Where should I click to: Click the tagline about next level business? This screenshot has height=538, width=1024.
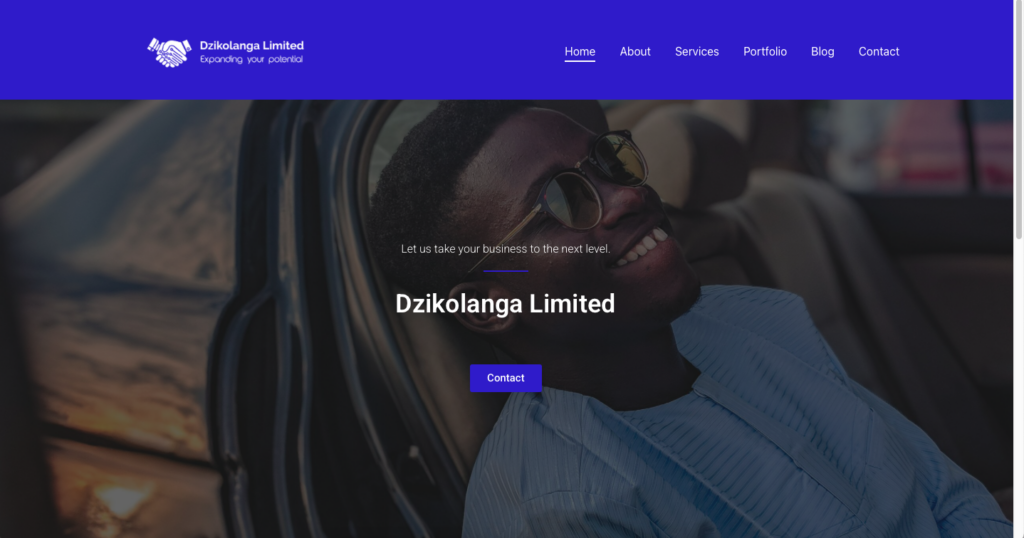505,249
